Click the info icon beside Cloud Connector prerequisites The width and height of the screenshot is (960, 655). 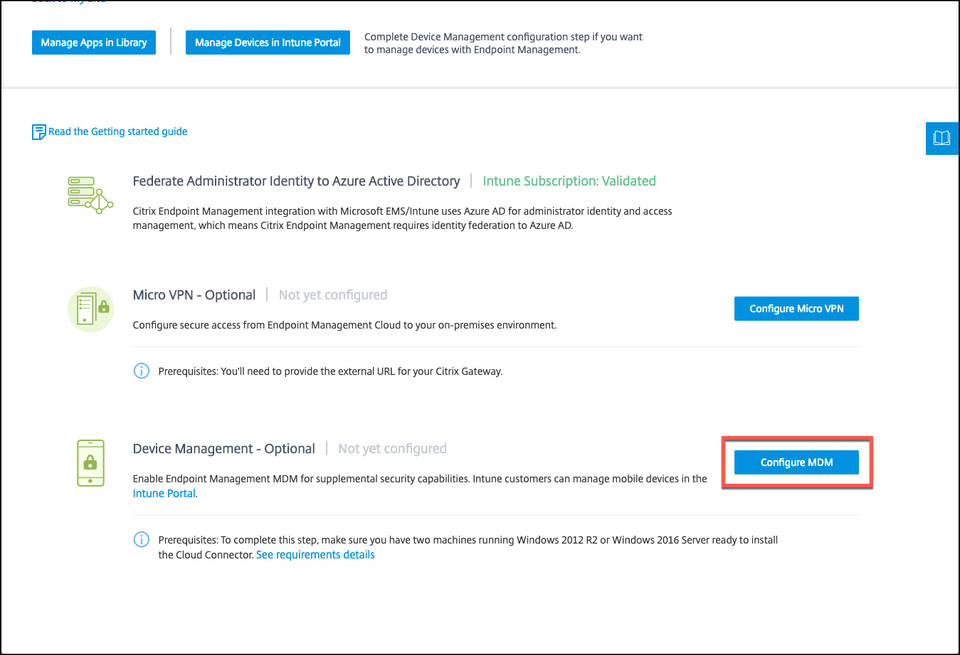141,539
